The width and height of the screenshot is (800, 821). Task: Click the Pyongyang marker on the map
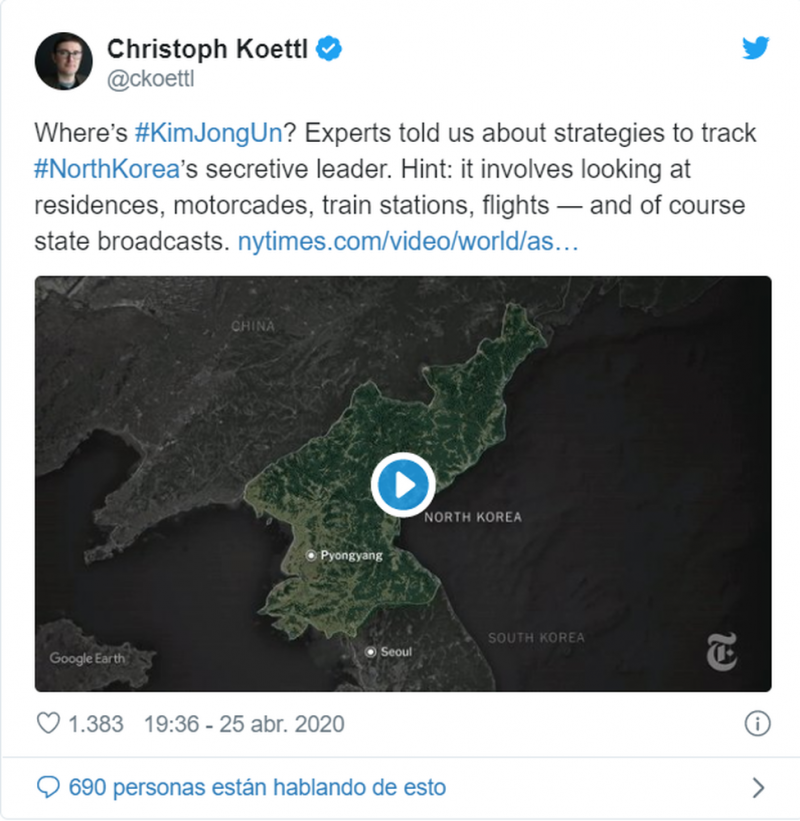pyautogui.click(x=312, y=555)
